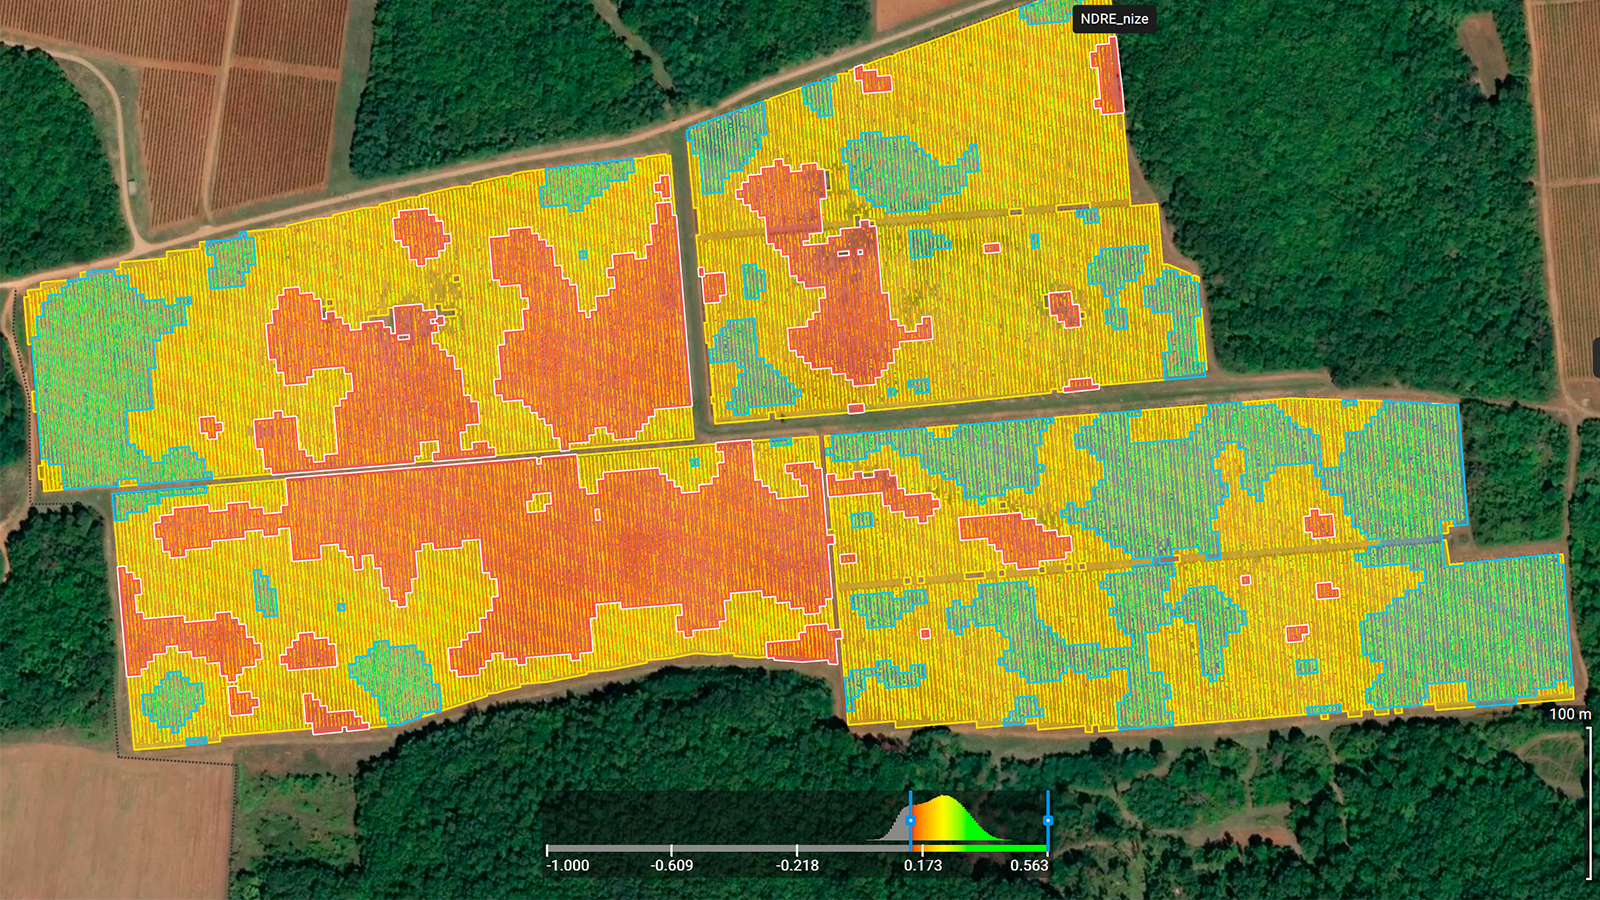Click the 0.563 scale value
The height and width of the screenshot is (900, 1600).
1029,865
